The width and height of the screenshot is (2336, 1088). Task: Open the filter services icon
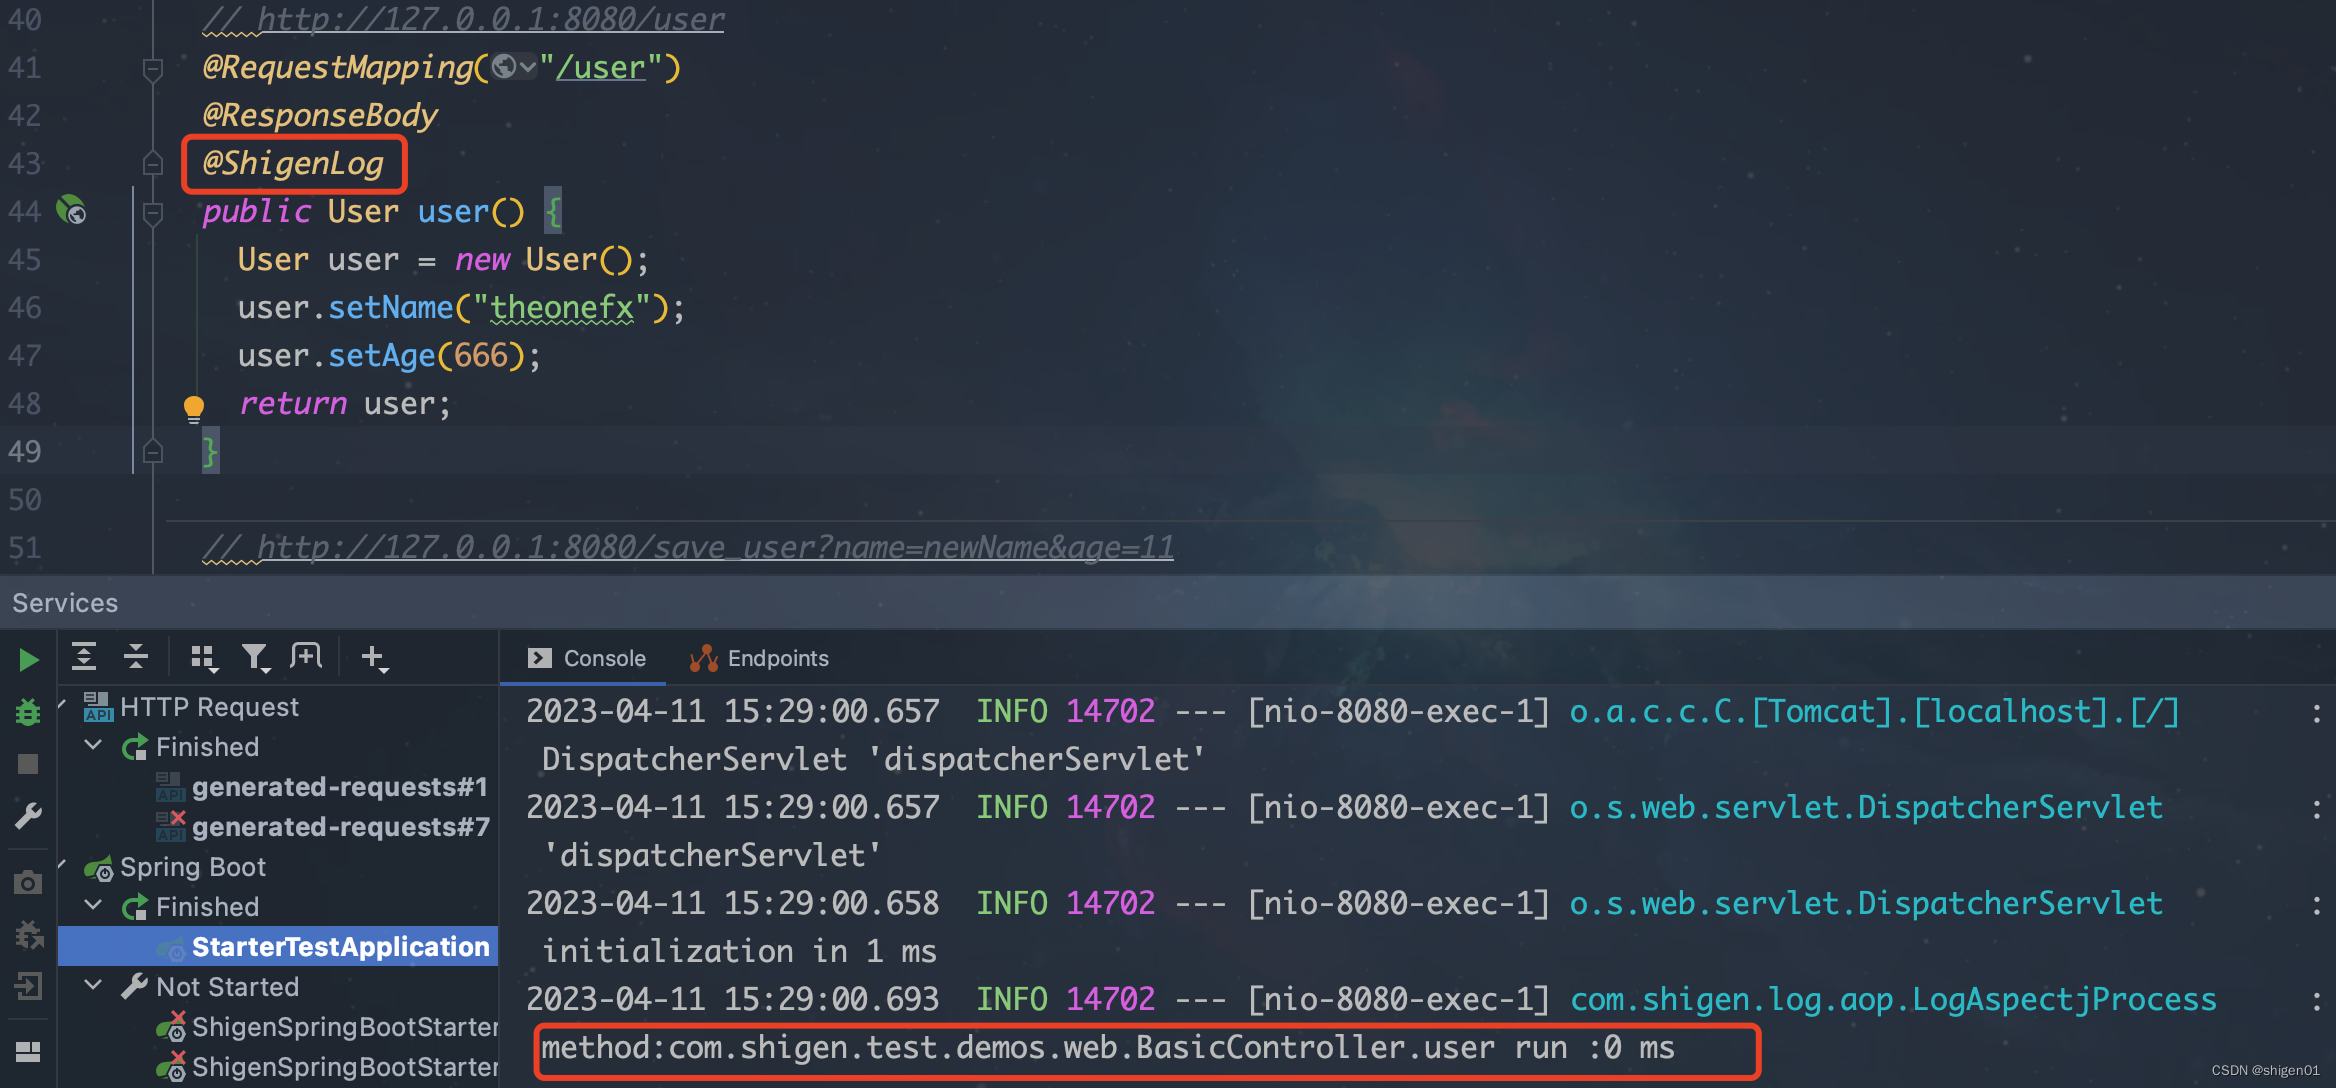256,657
